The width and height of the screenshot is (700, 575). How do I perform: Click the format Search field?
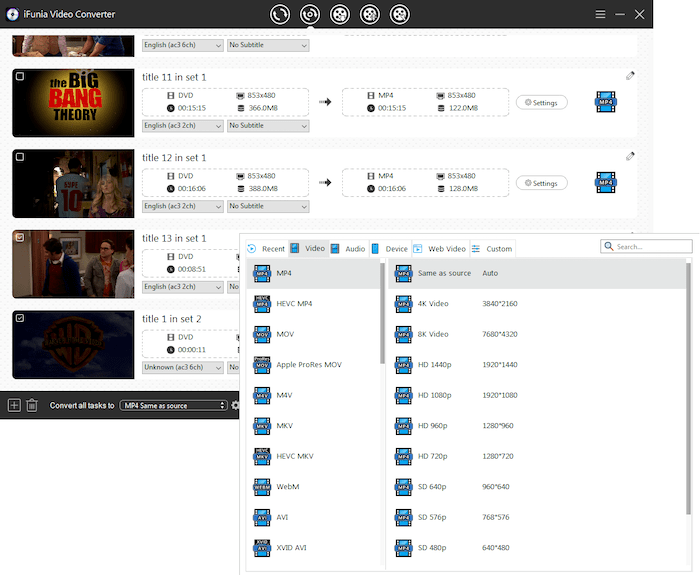646,246
